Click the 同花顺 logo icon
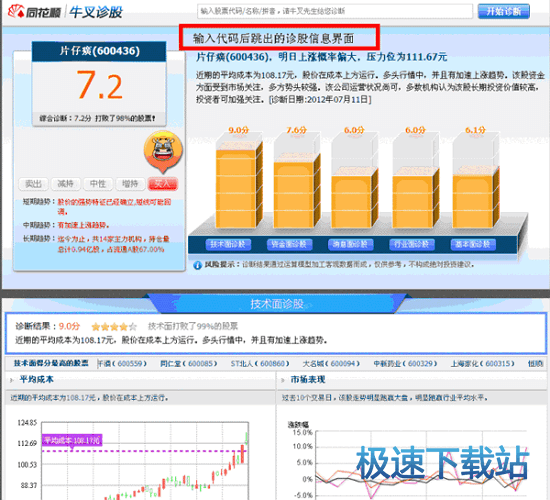Screen dimensions: 550x500 tap(16, 12)
